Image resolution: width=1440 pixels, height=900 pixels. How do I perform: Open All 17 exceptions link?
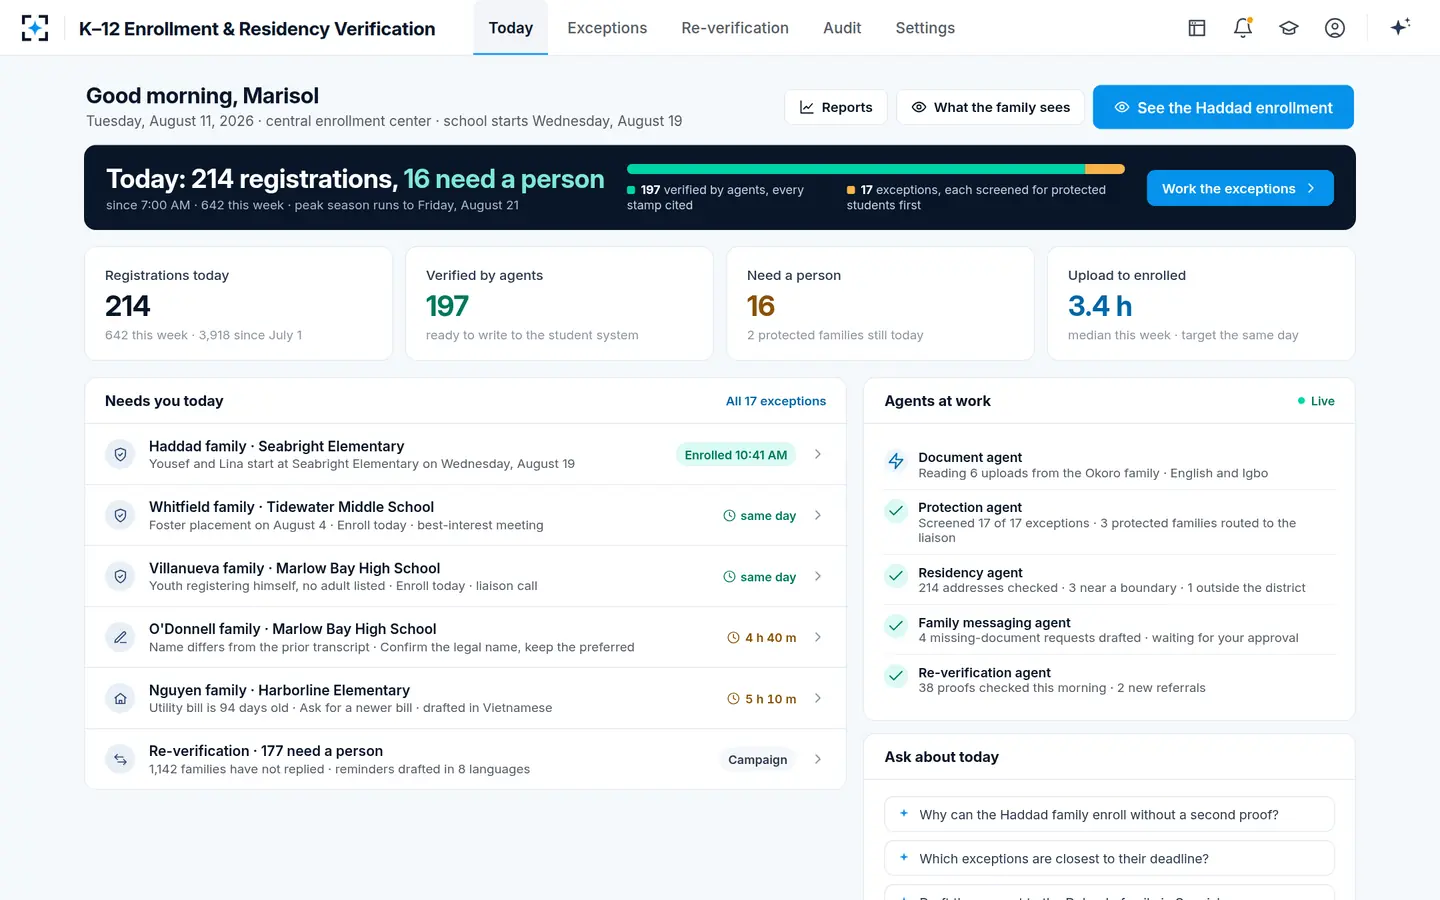776,401
